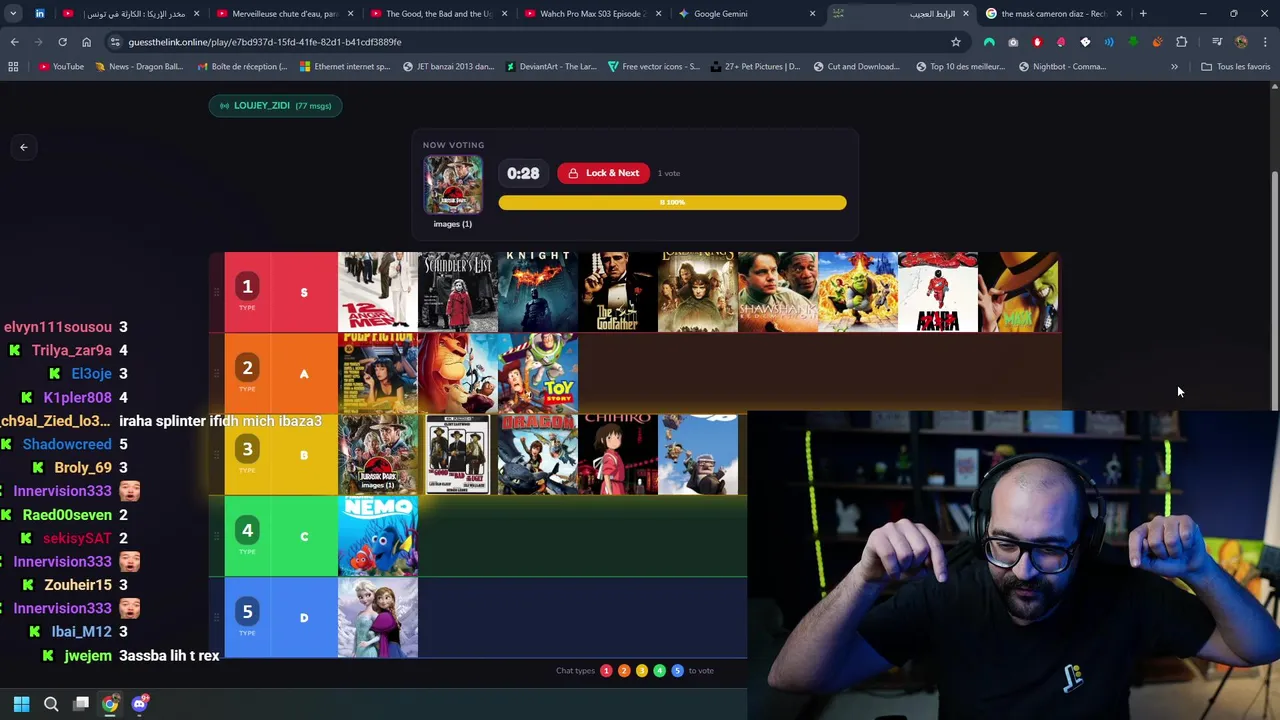Reload the current page

(62, 42)
